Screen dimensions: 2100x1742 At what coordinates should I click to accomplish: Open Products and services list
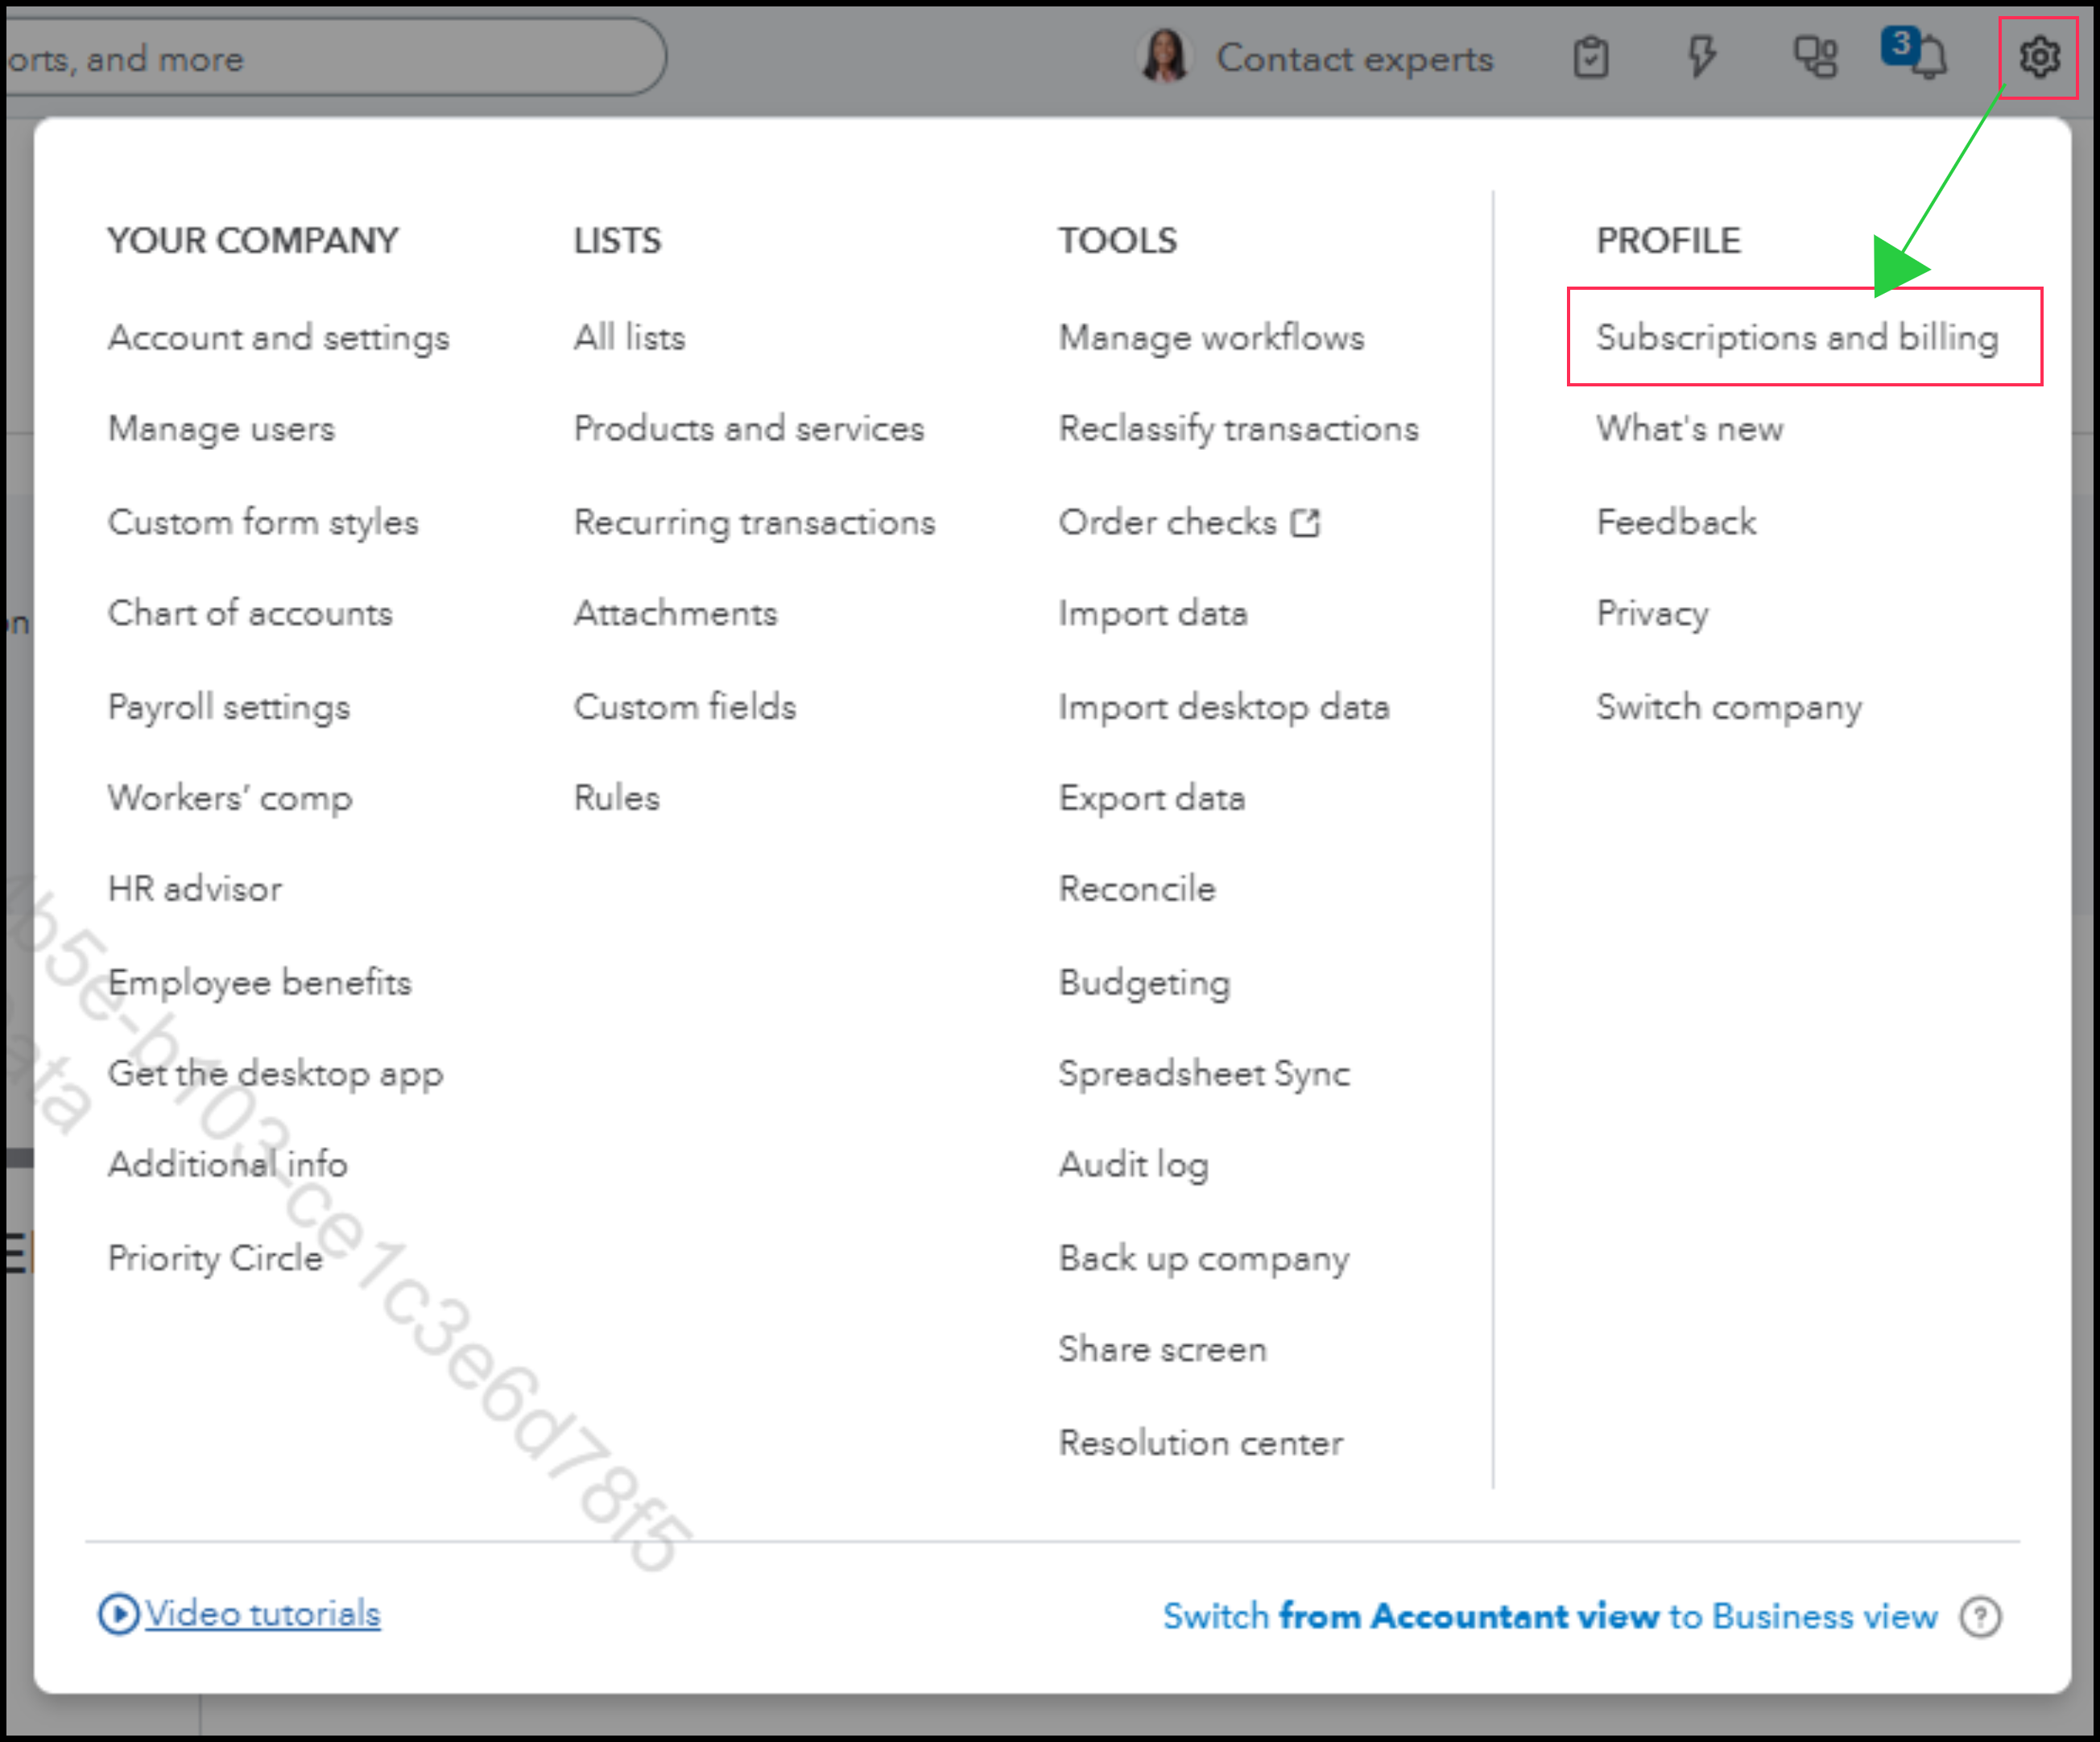[748, 429]
